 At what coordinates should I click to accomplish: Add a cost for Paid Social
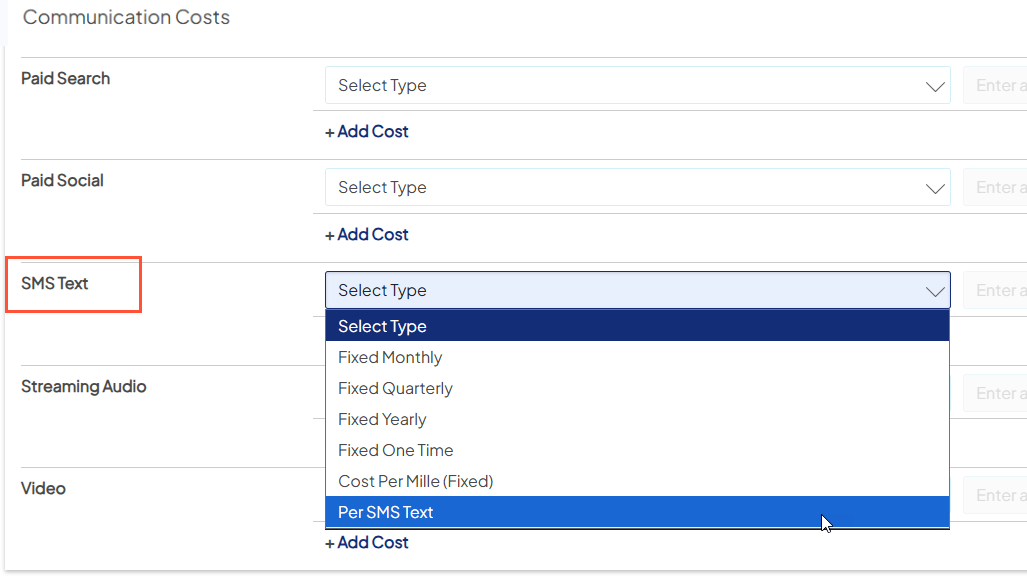(367, 234)
